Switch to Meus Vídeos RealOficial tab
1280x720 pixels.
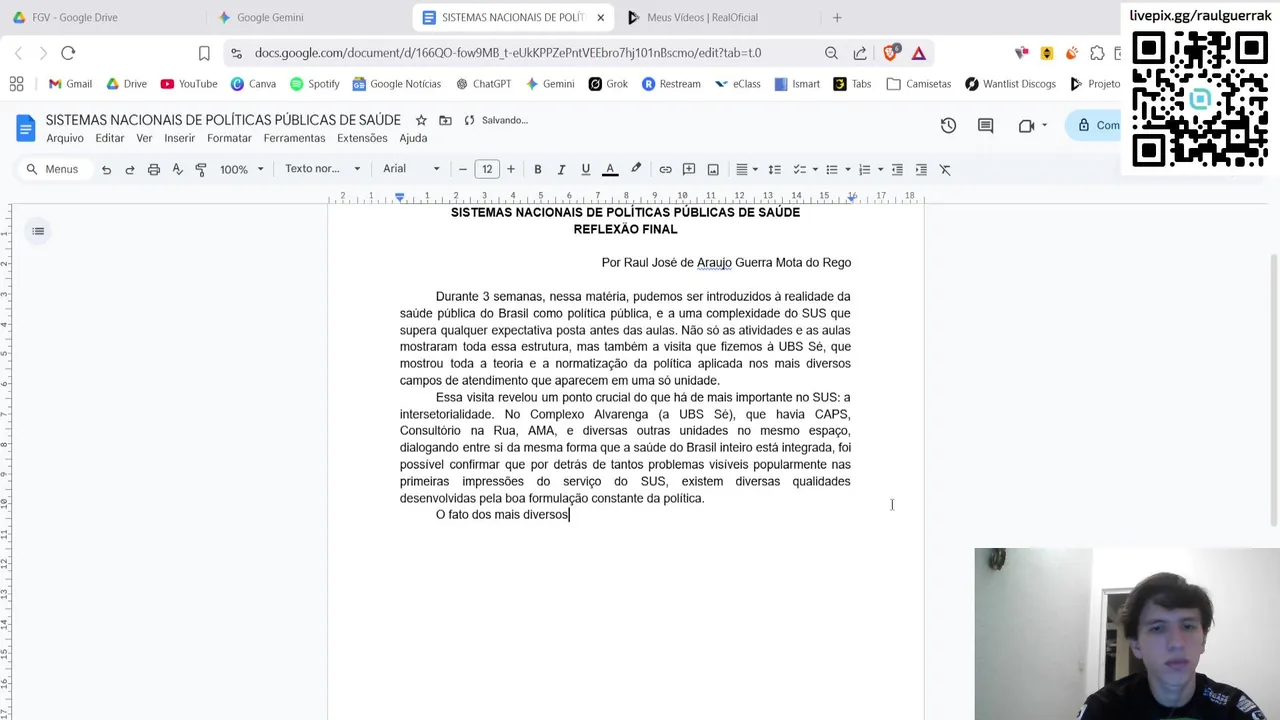coord(702,17)
